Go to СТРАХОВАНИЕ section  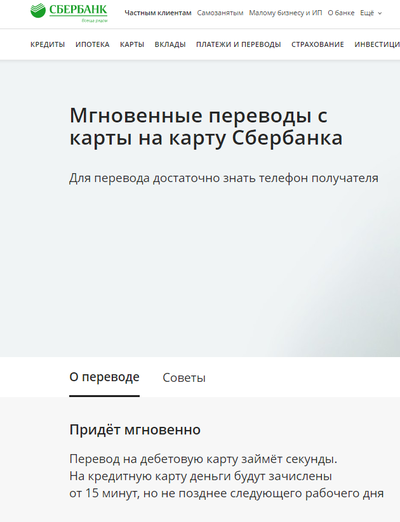[x=318, y=44]
